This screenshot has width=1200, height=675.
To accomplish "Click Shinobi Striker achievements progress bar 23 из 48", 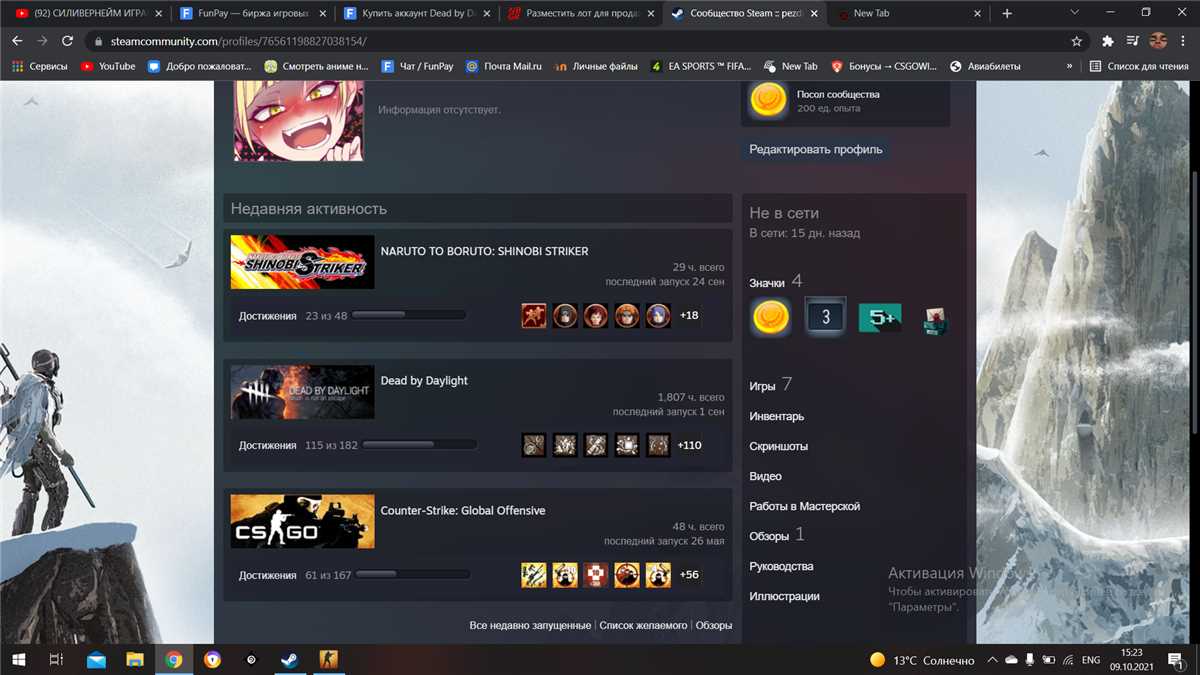I will pyautogui.click(x=409, y=316).
